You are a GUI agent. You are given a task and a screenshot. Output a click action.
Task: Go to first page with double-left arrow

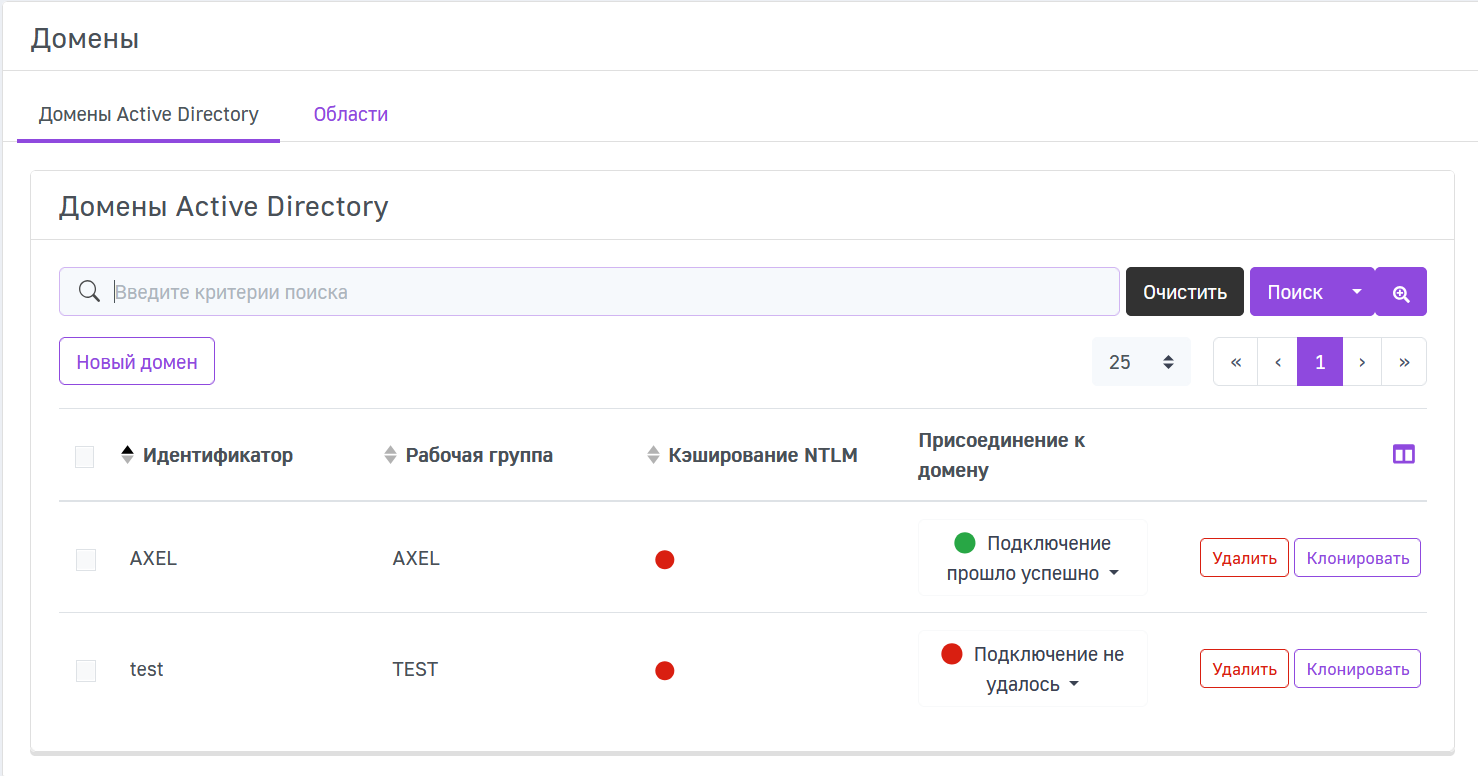(x=1236, y=362)
